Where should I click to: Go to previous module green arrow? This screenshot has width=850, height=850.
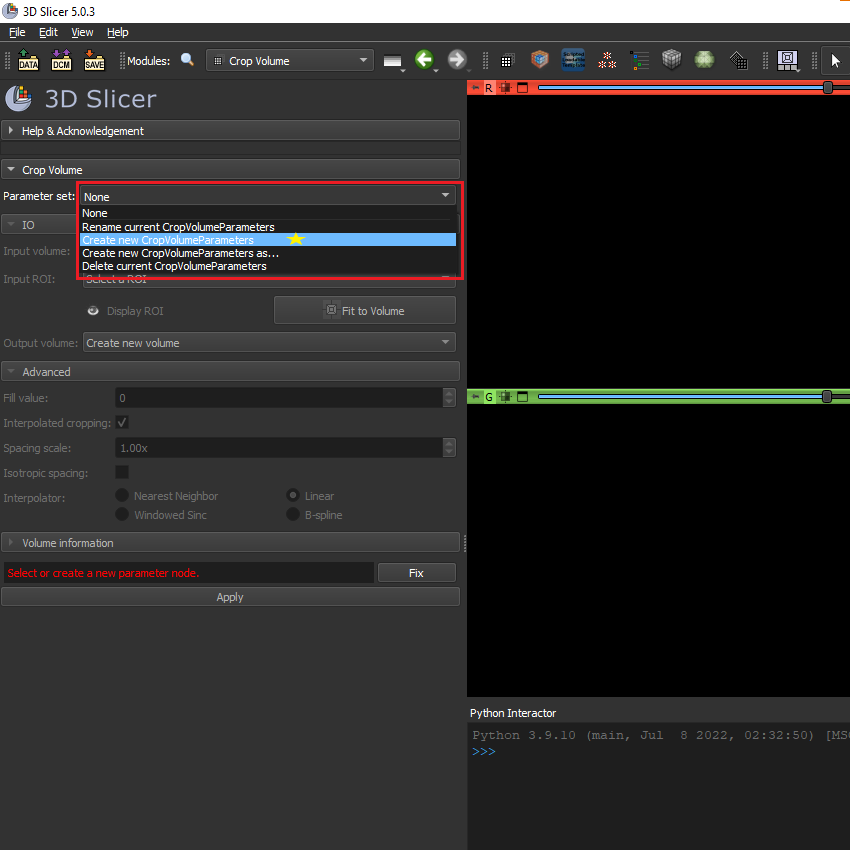tap(424, 59)
